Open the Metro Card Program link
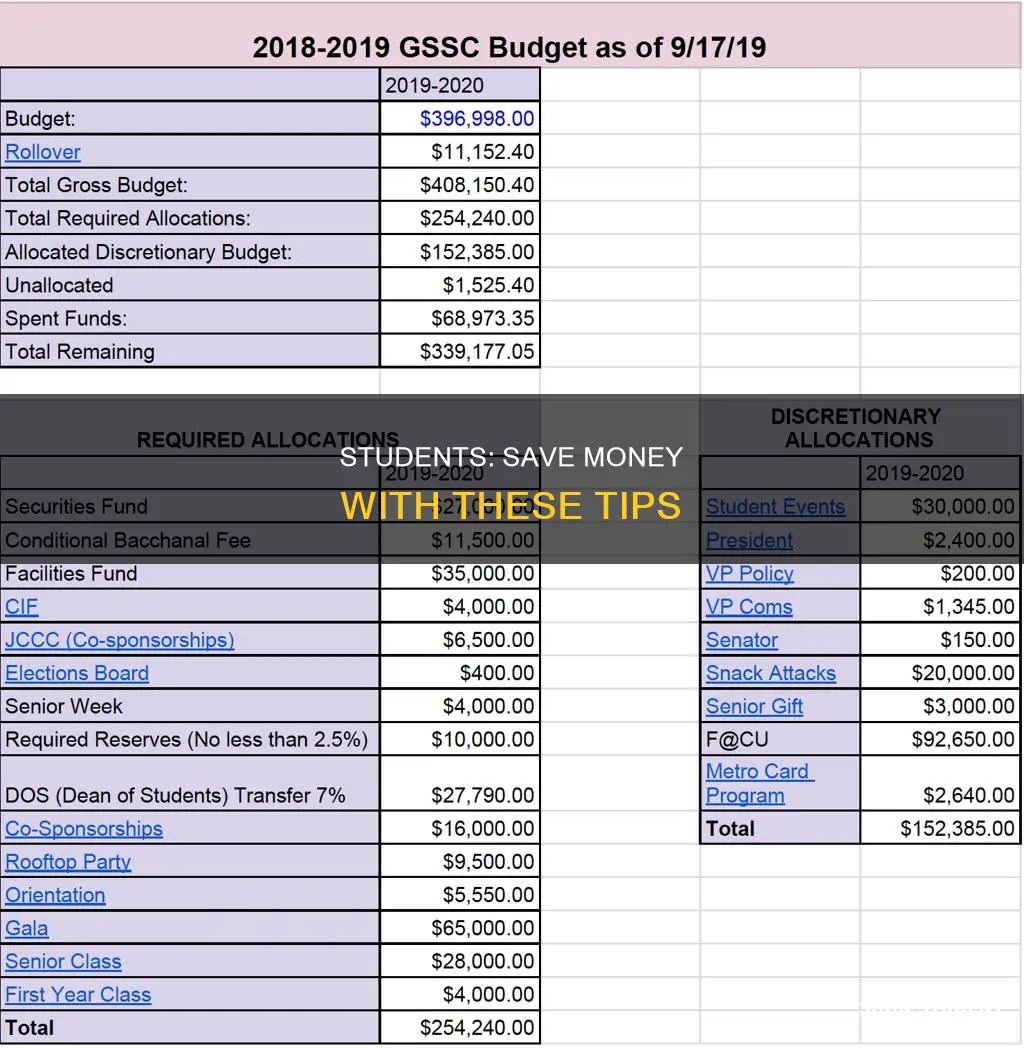Screen dimensions: 1024x1048 [760, 783]
